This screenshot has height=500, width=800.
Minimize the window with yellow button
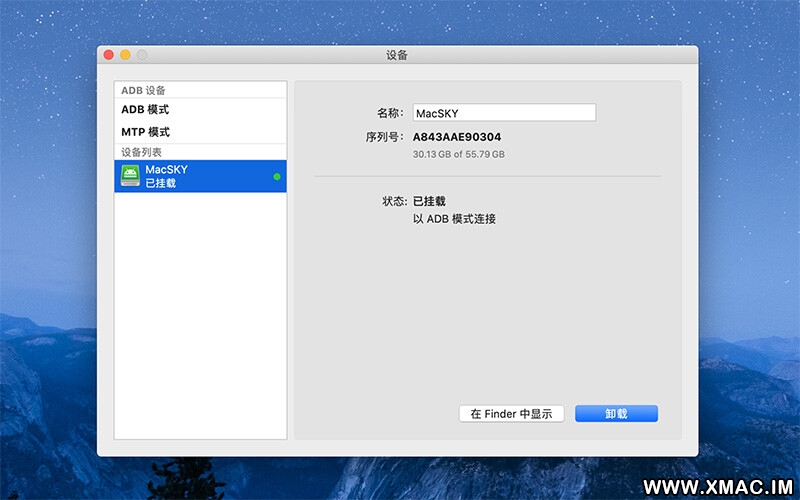coord(126,55)
